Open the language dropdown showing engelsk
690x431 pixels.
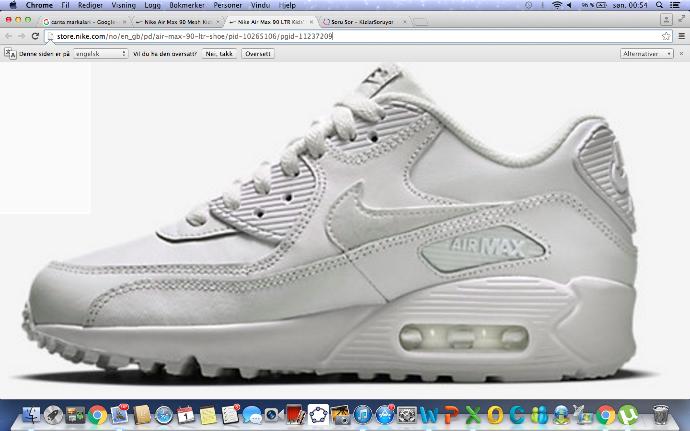[x=101, y=54]
